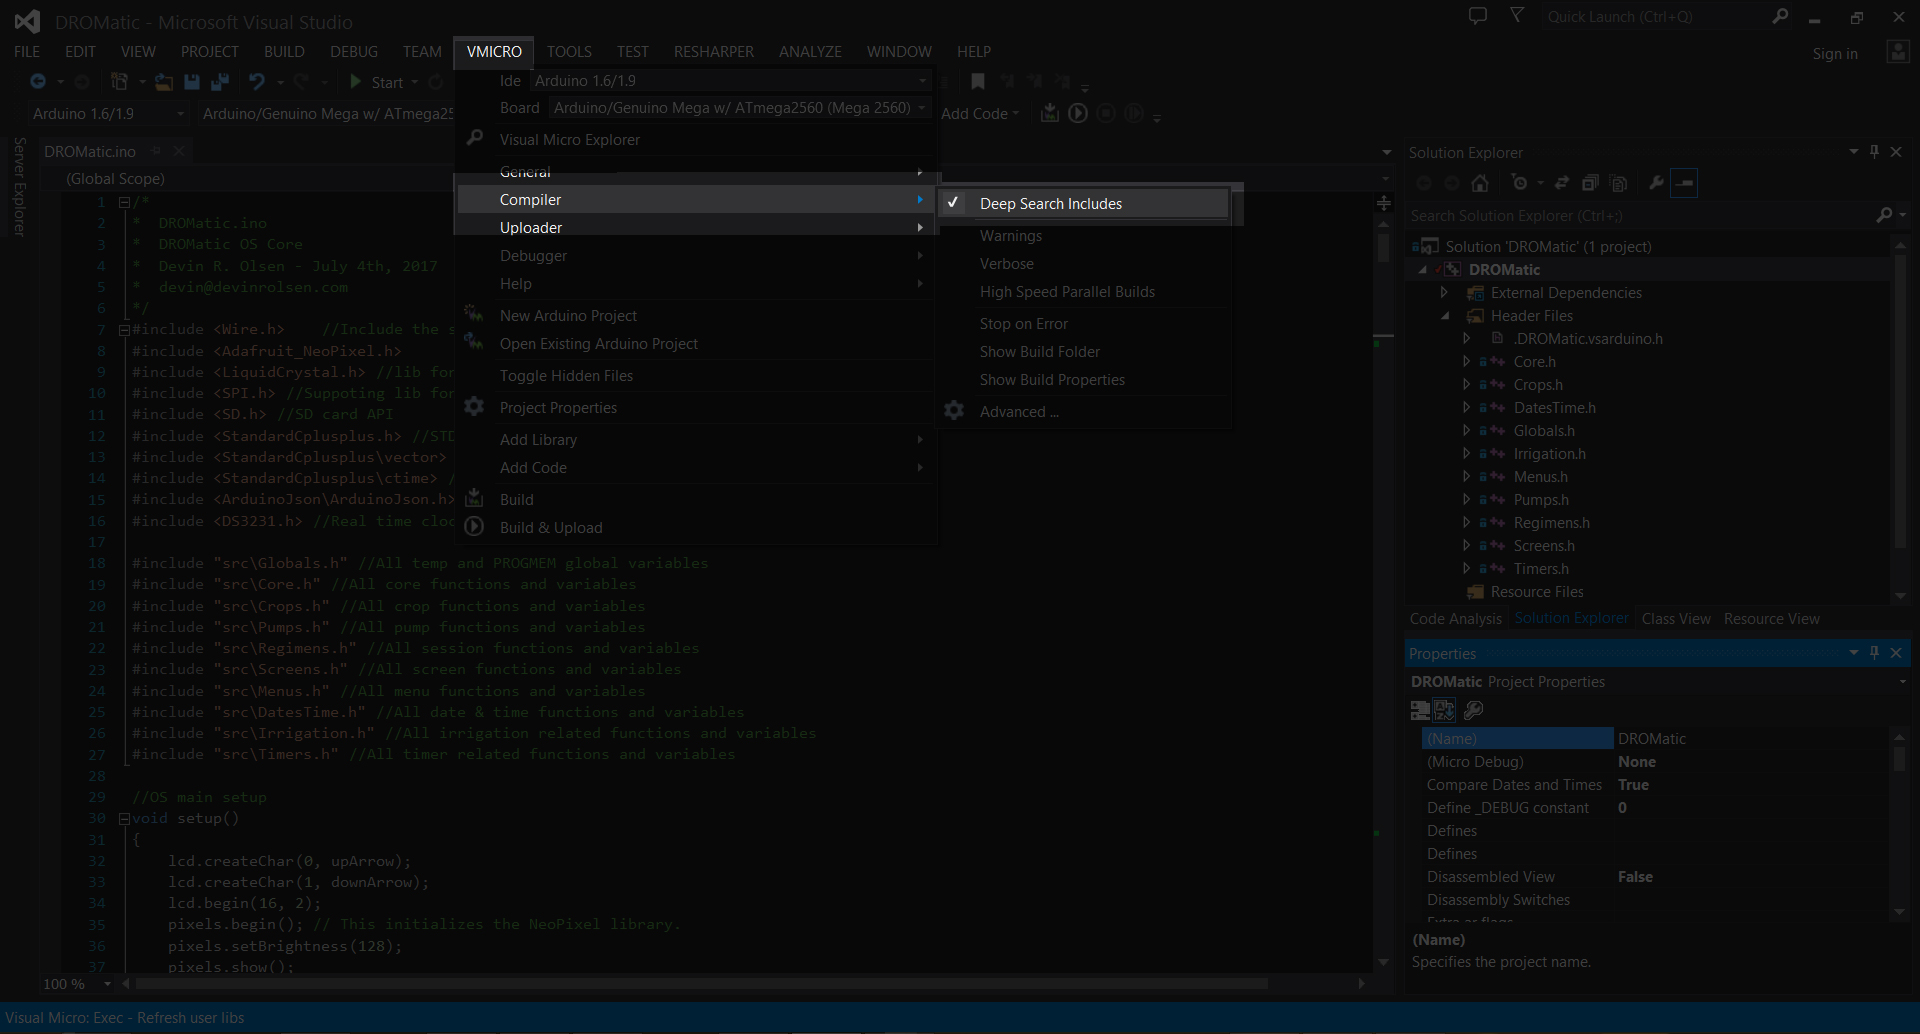The image size is (1920, 1034).
Task: Click the Home icon in Solution Explorer
Action: [x=1480, y=183]
